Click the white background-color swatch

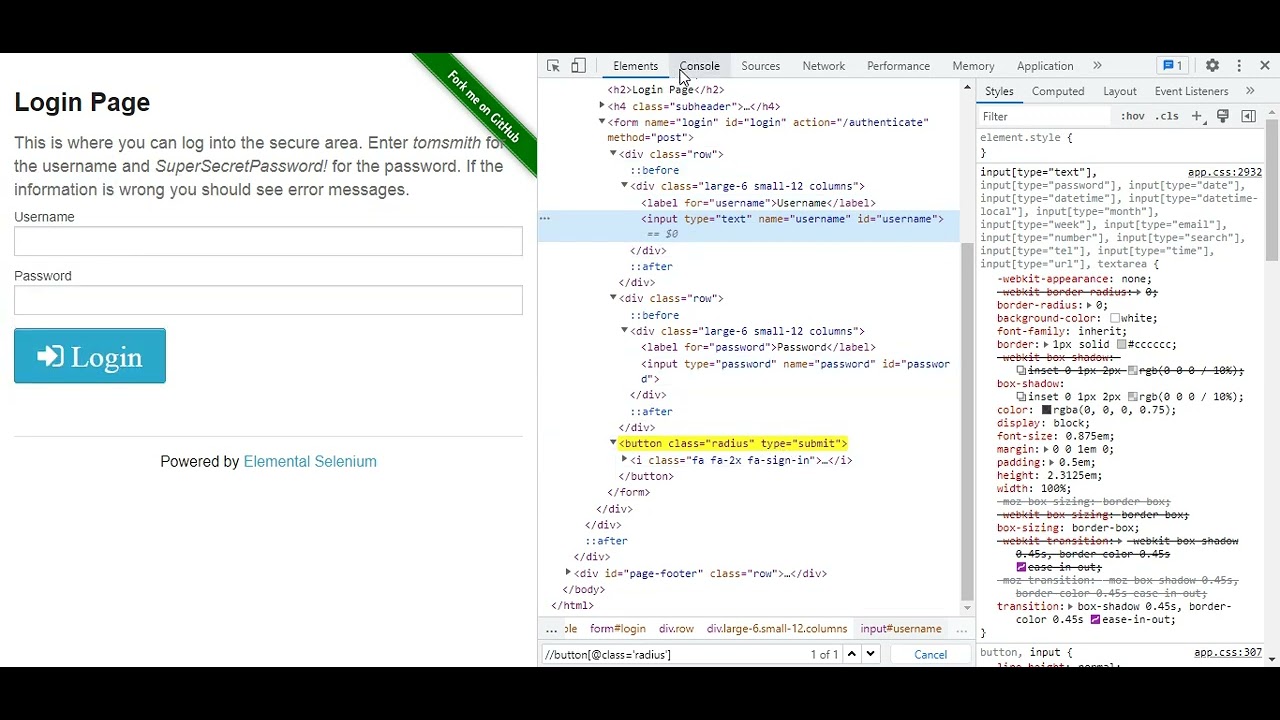1114,318
